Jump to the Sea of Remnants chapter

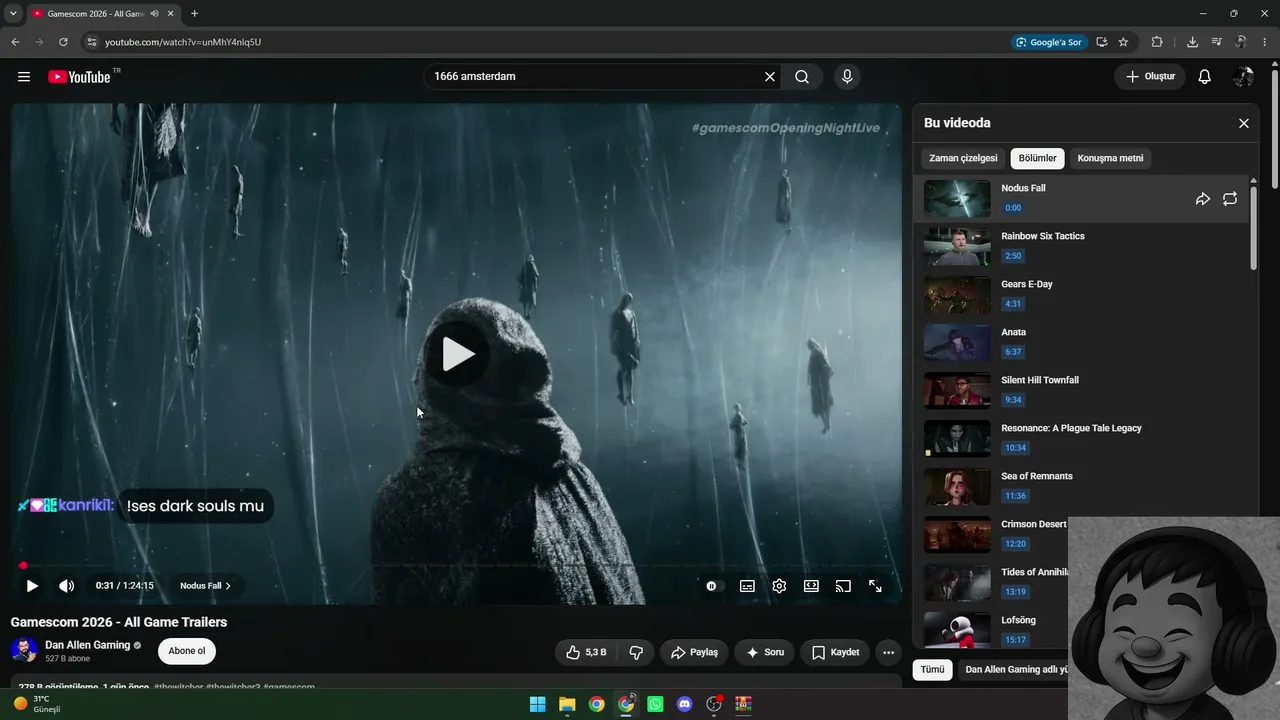pos(1082,486)
